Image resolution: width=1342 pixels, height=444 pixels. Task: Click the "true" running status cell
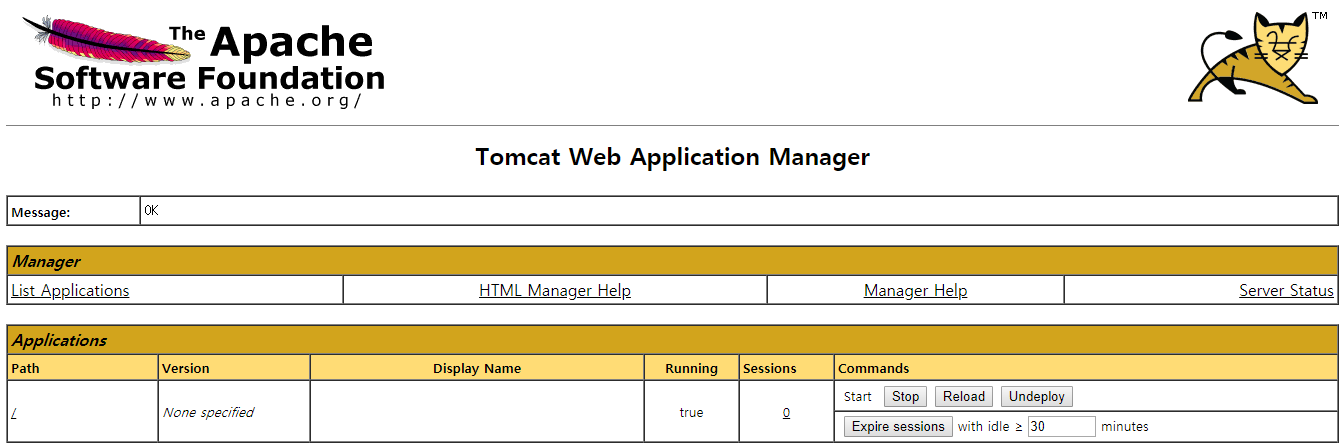[691, 412]
